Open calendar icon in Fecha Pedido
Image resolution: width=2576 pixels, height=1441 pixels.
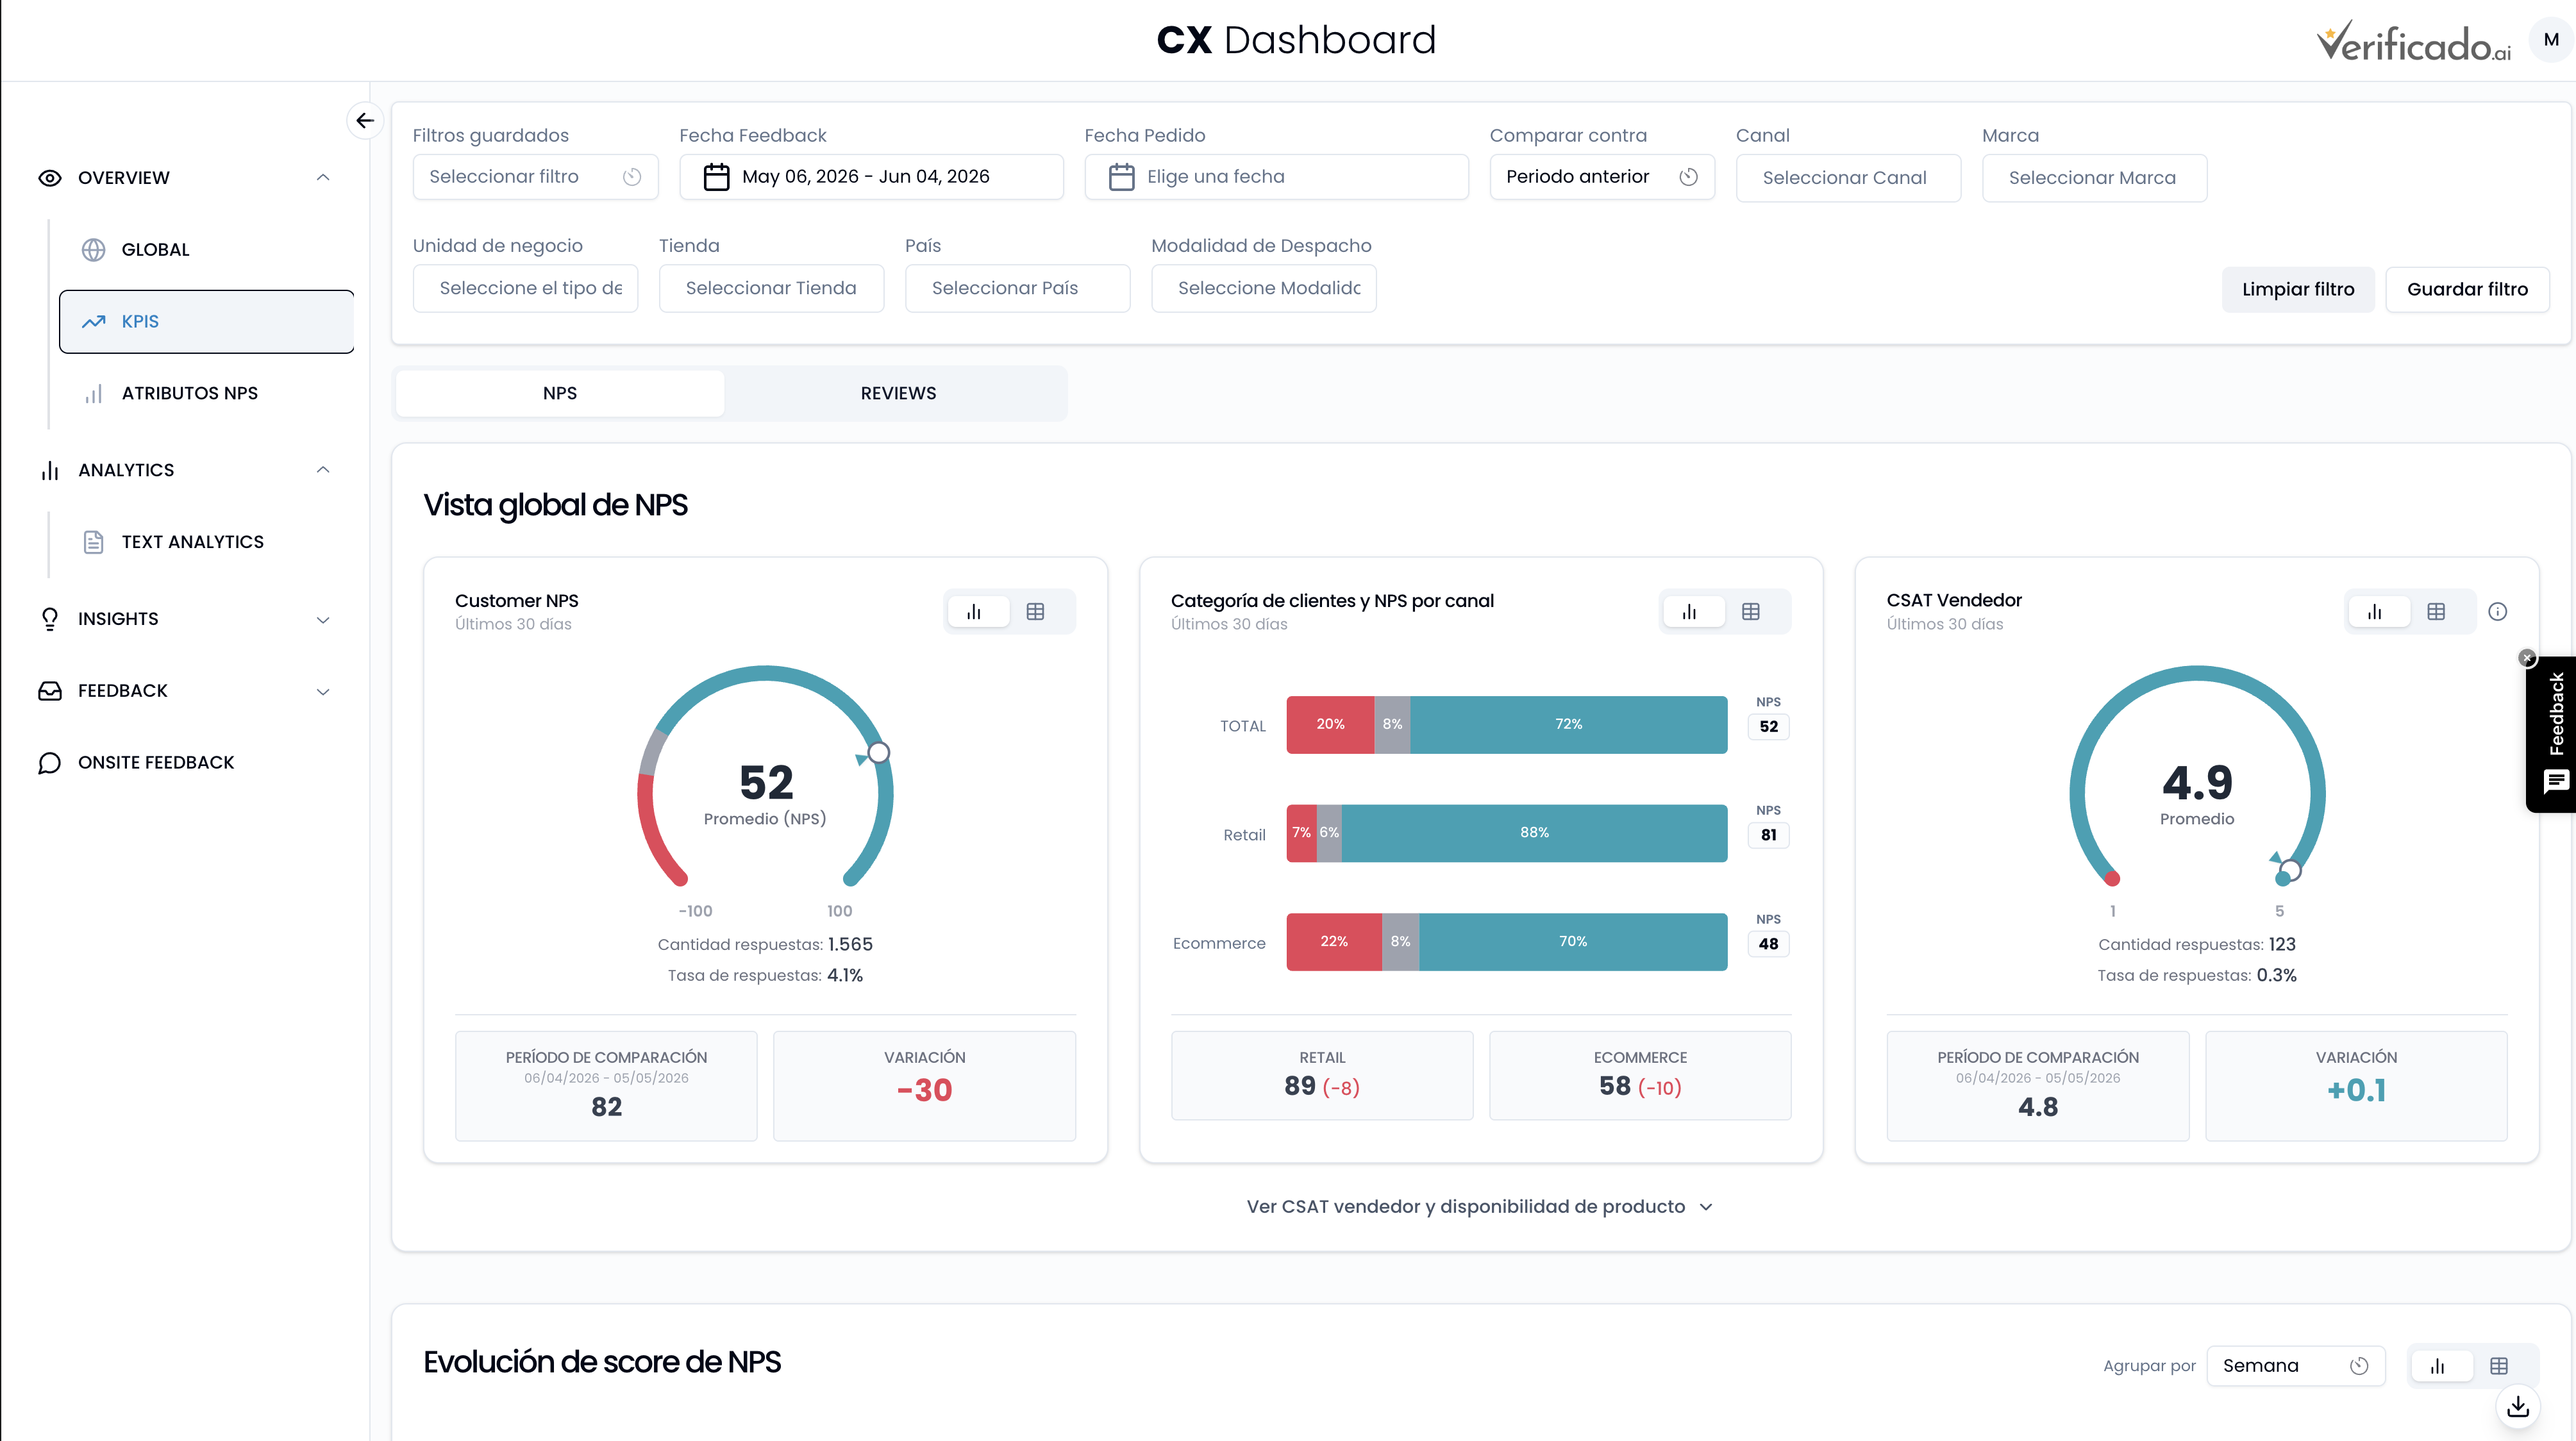pos(1121,177)
